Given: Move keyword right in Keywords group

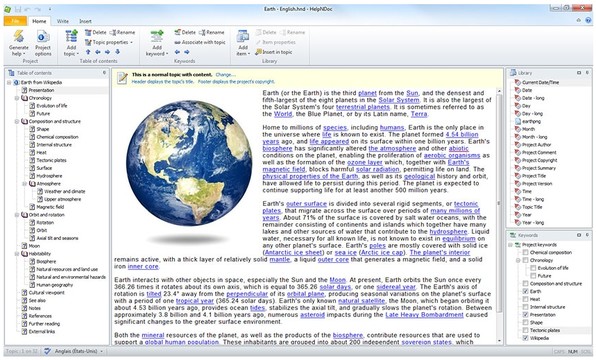Looking at the screenshot, I should (x=187, y=52).
